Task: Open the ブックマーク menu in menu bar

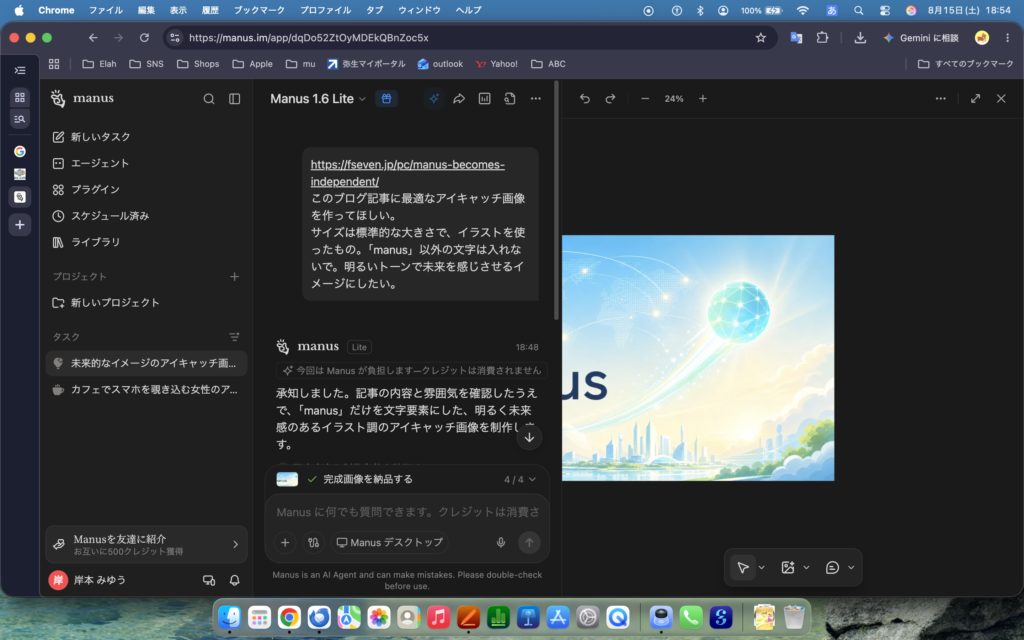Action: click(259, 10)
